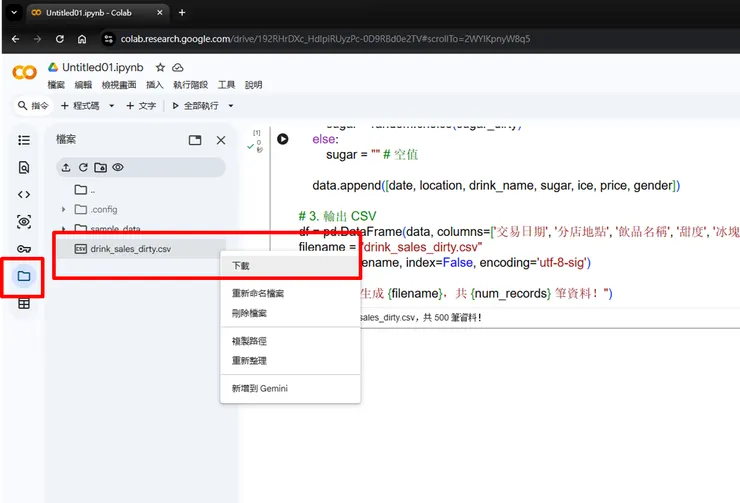The image size is (740, 503).
Task: Open a new browser tab
Action: [x=182, y=13]
